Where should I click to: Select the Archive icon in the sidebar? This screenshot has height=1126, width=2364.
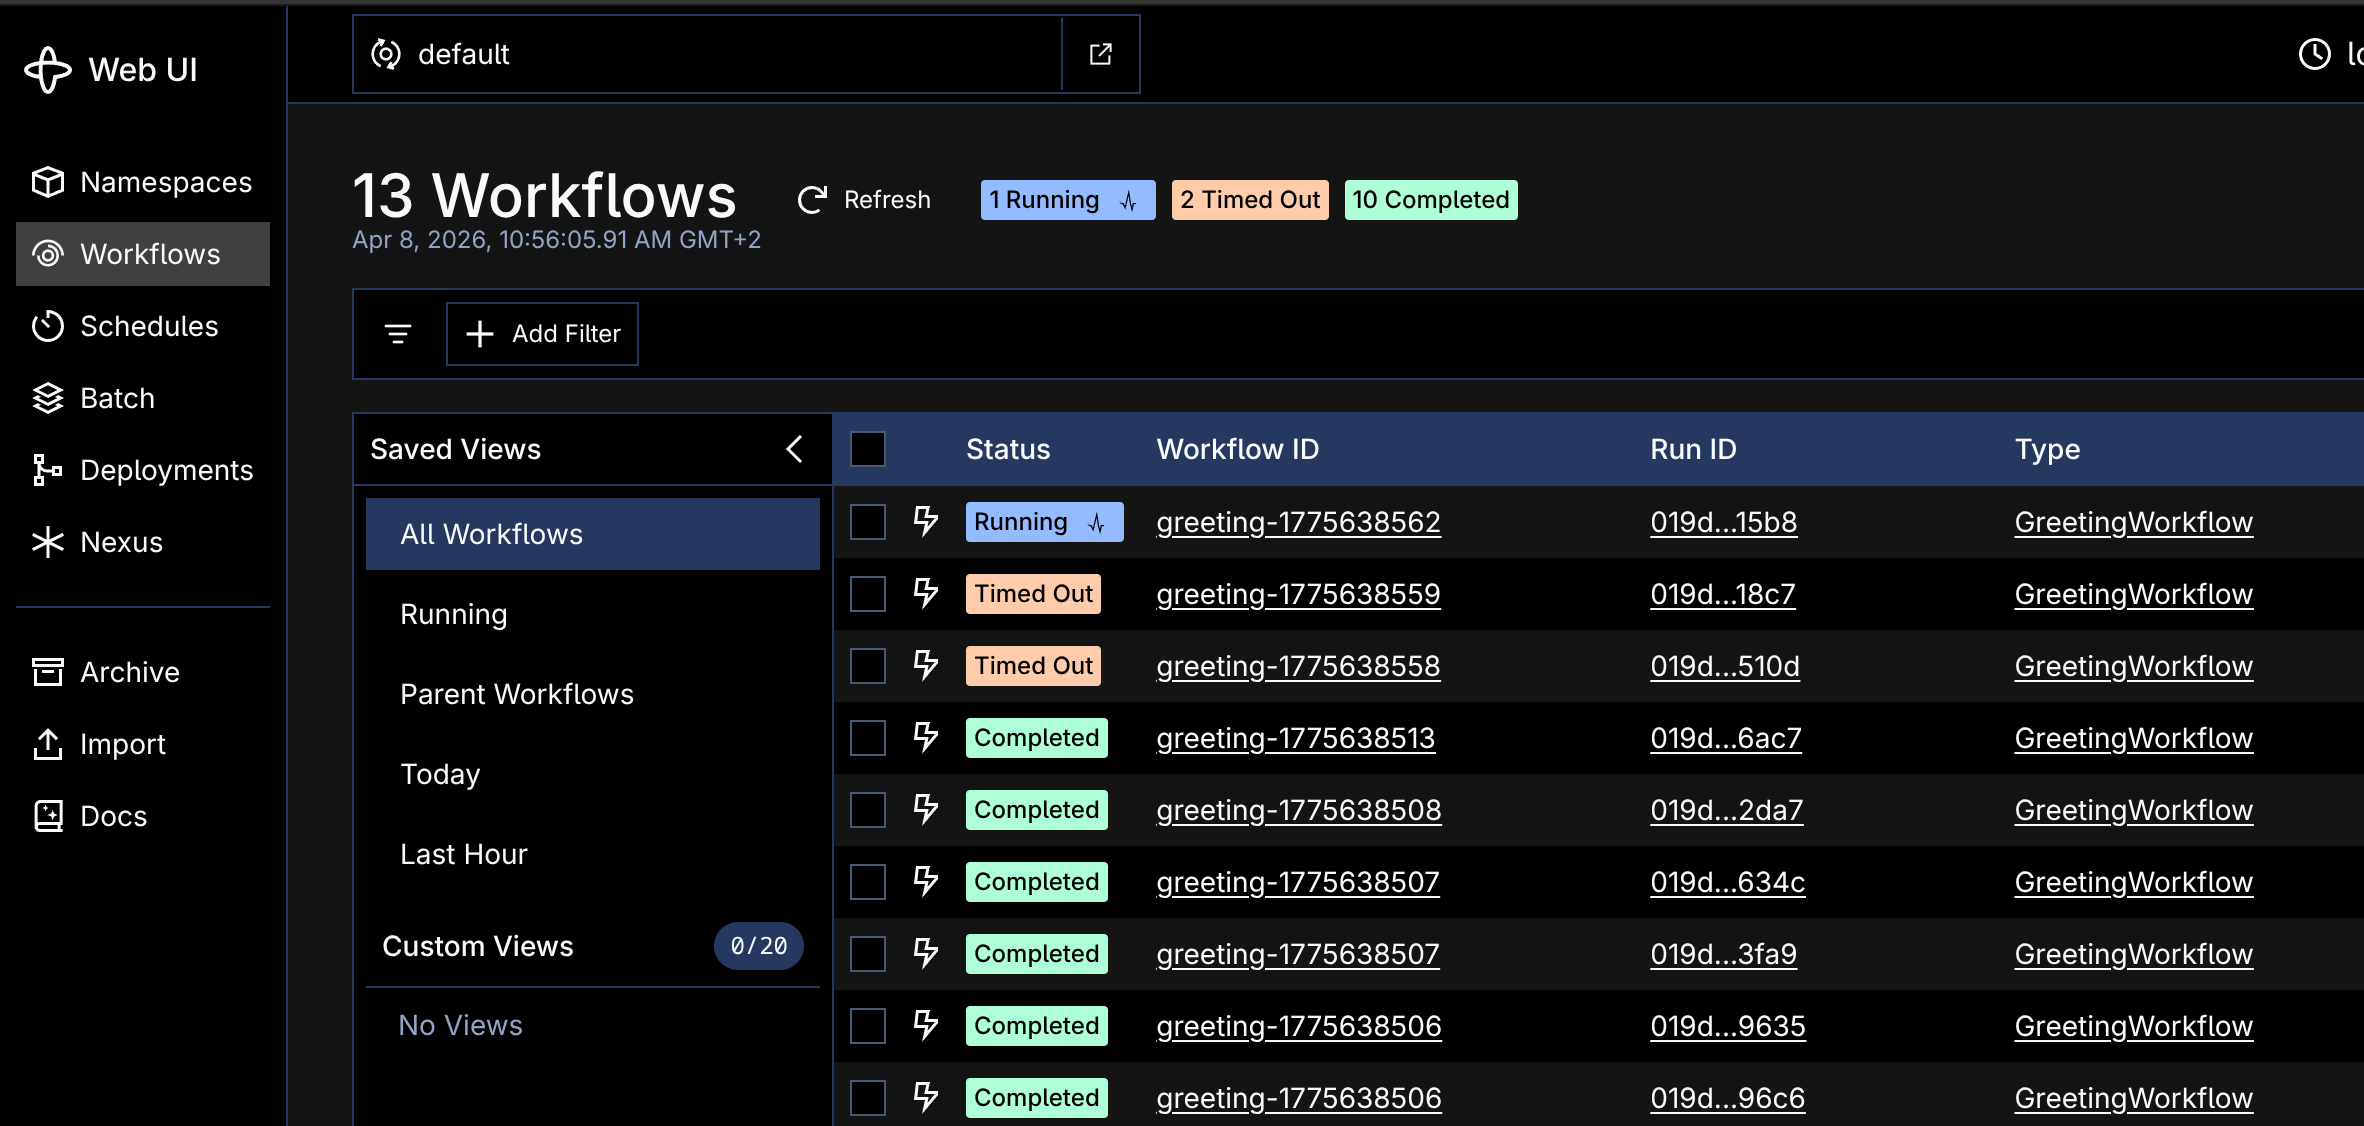click(x=48, y=671)
